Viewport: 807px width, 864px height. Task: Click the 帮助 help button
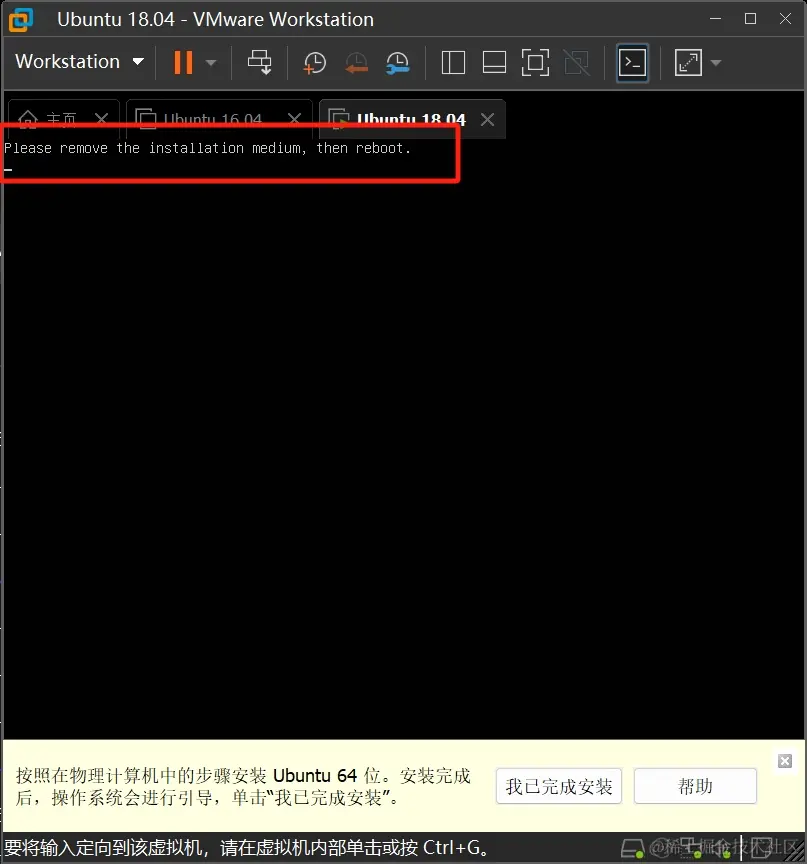point(695,786)
